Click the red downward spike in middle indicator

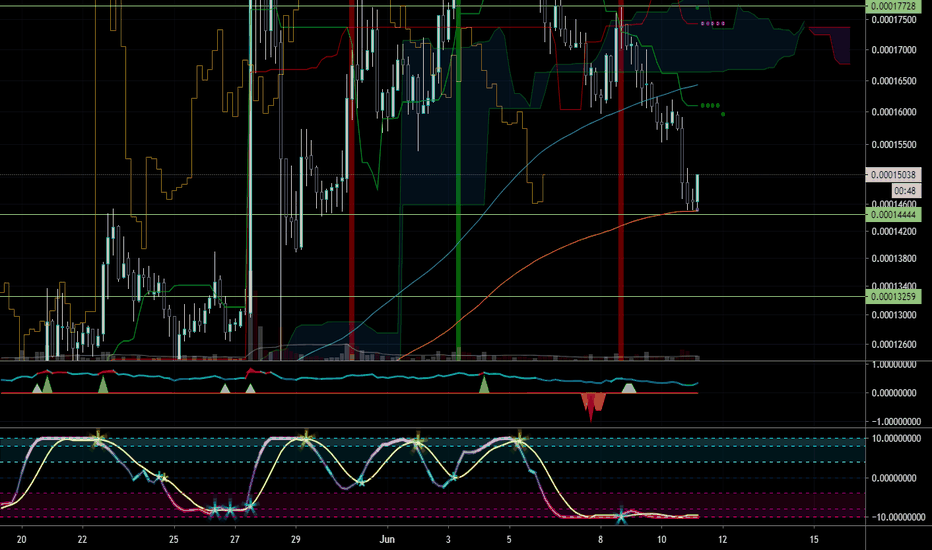tap(592, 406)
